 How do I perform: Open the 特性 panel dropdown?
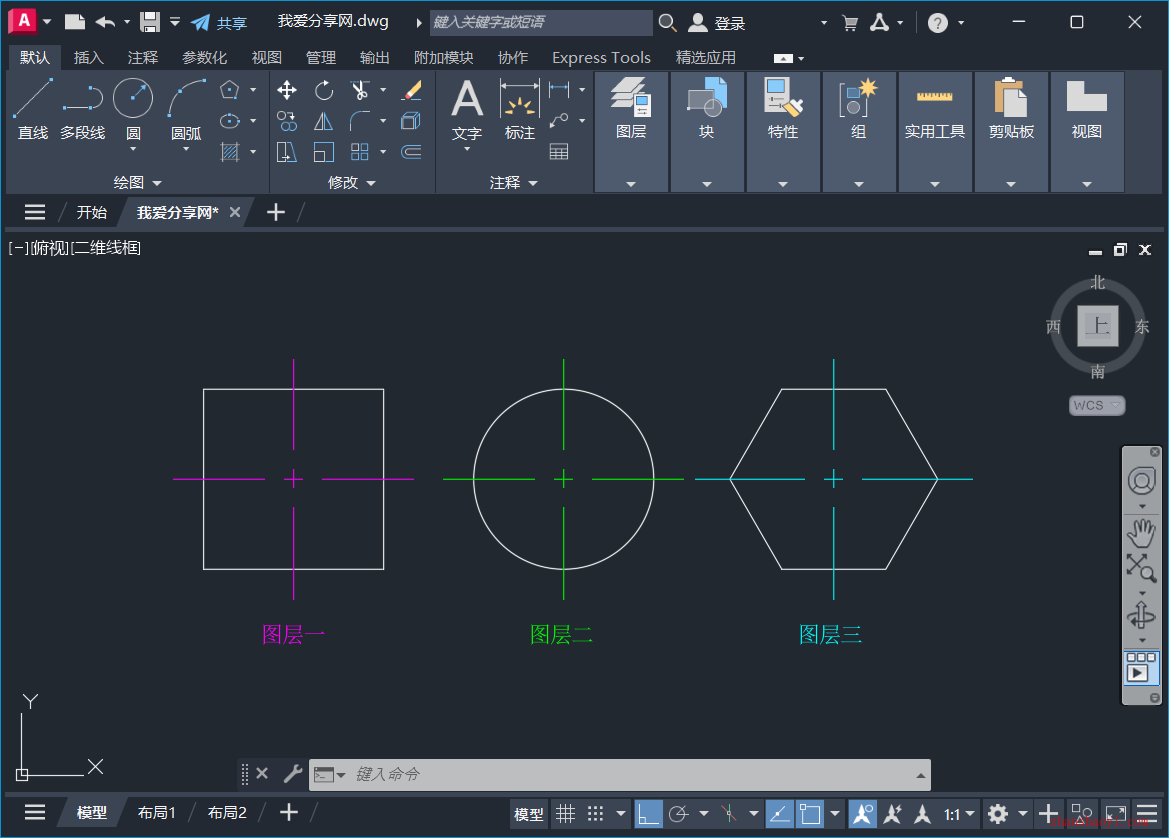click(x=783, y=184)
